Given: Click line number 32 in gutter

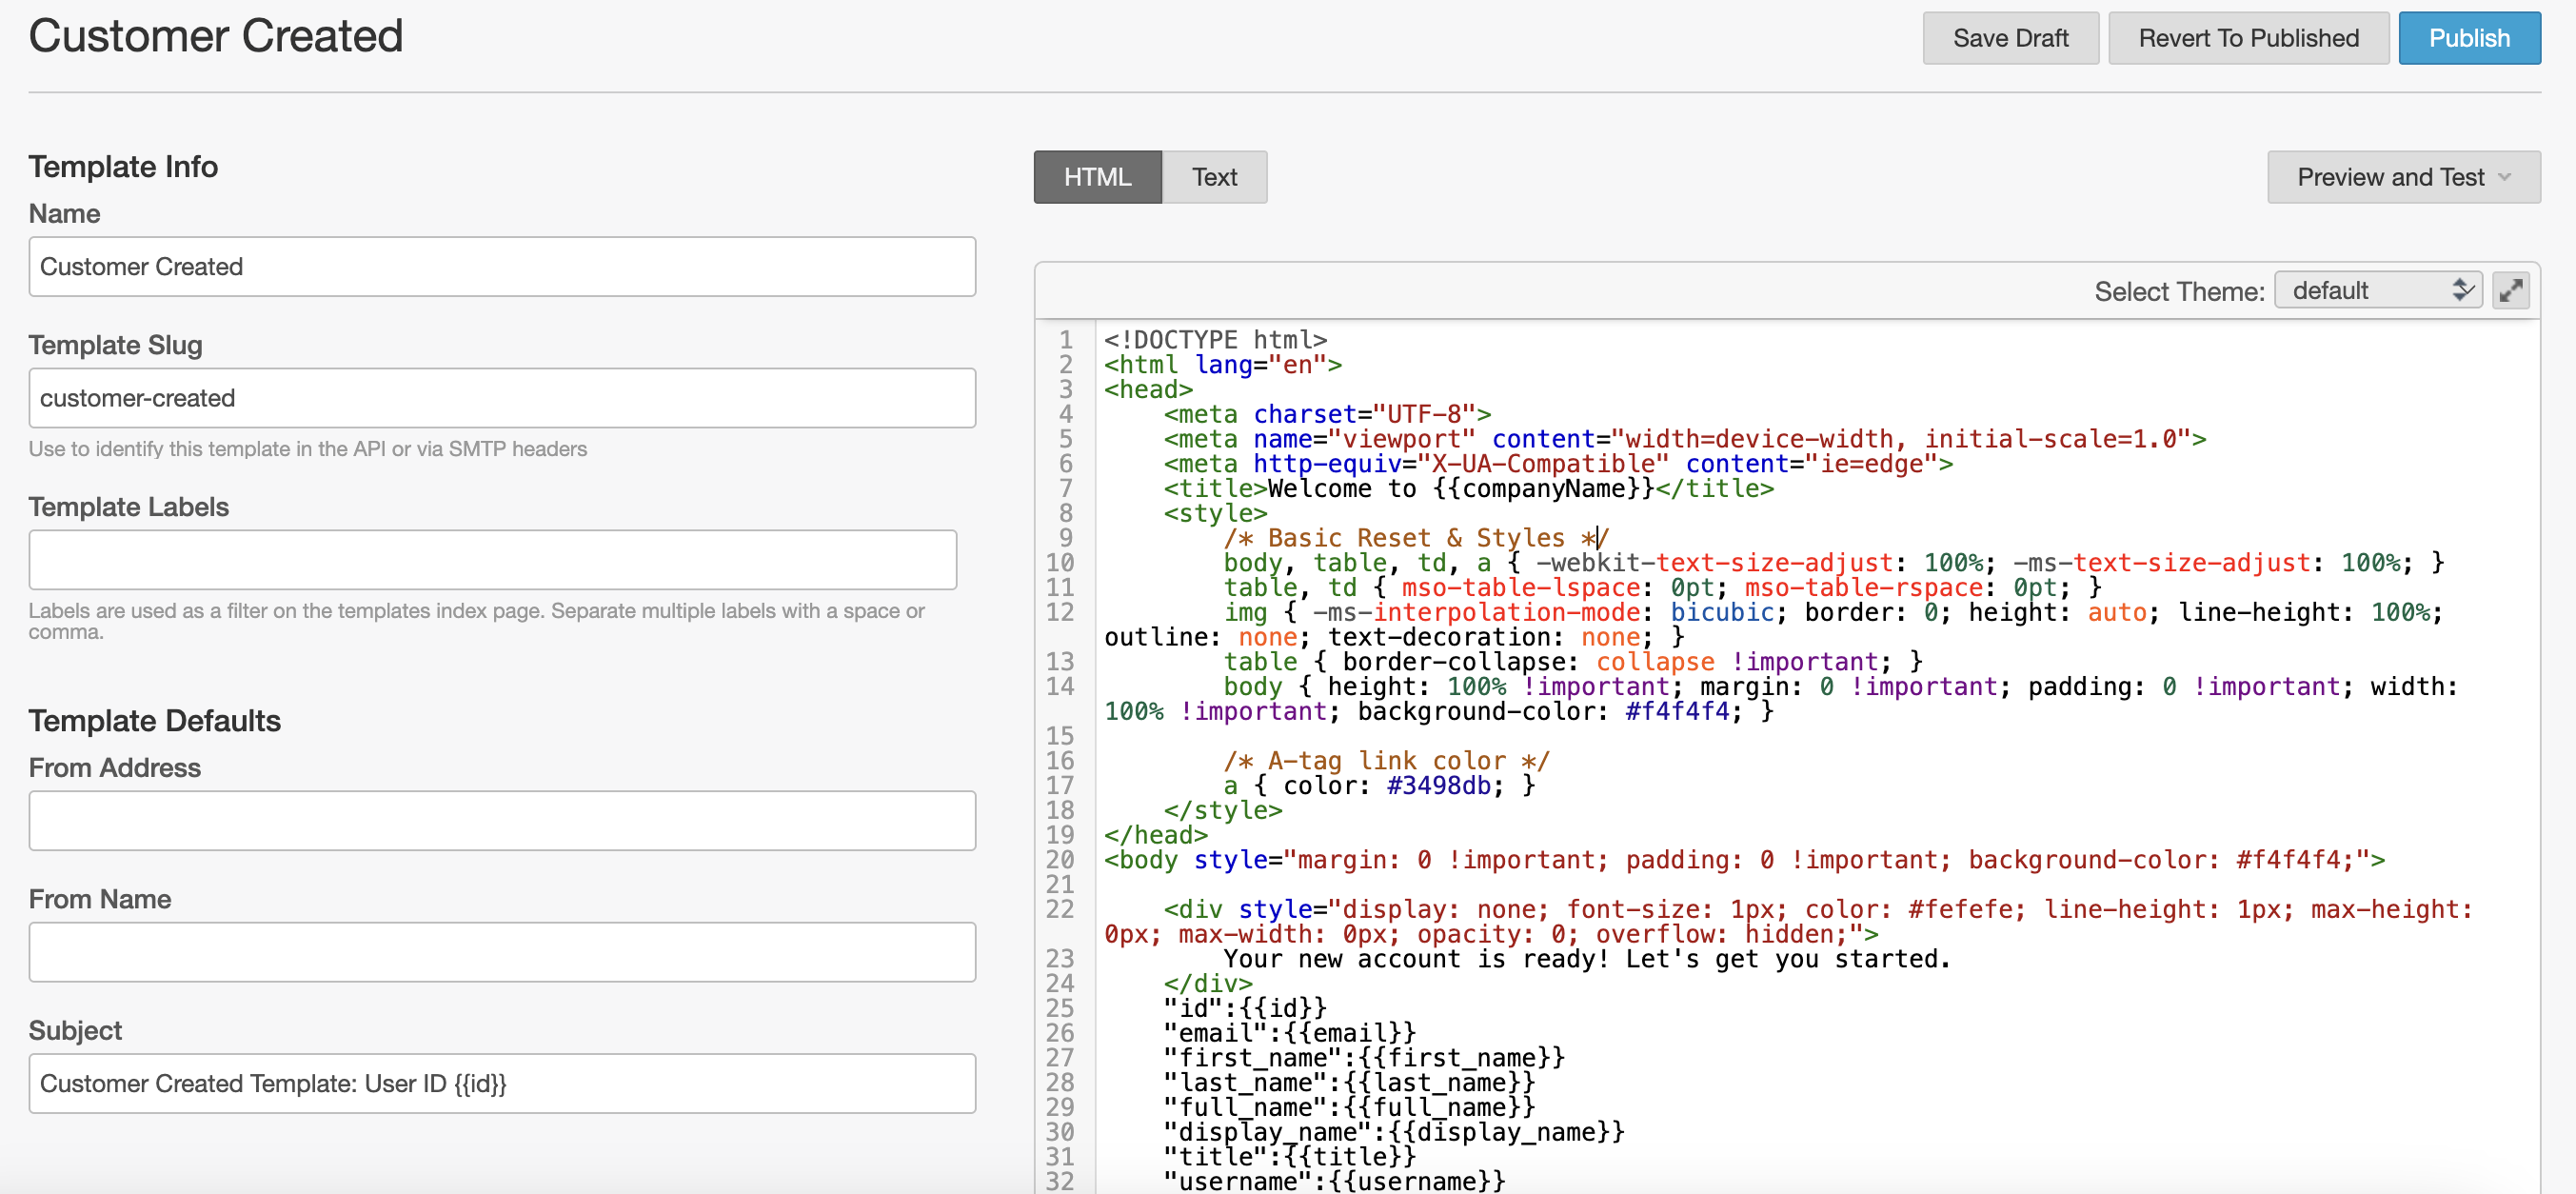Looking at the screenshot, I should coord(1060,1181).
